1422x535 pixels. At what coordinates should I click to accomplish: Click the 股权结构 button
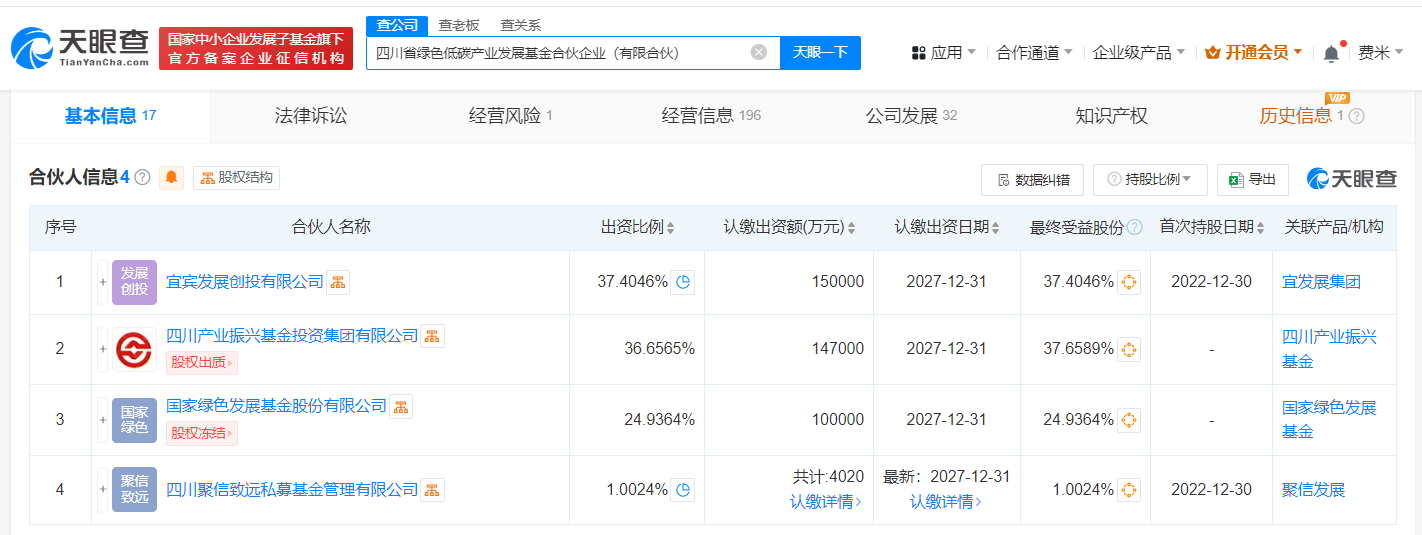coord(236,178)
